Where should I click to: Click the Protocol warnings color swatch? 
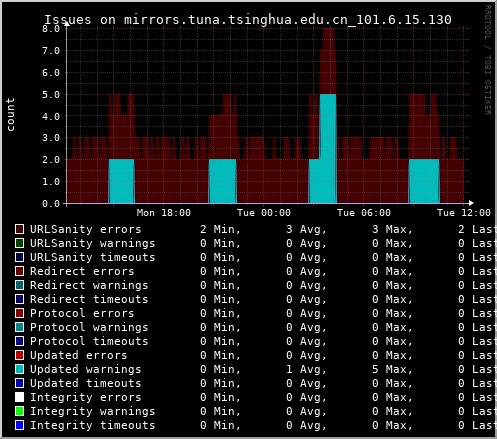coord(19,327)
